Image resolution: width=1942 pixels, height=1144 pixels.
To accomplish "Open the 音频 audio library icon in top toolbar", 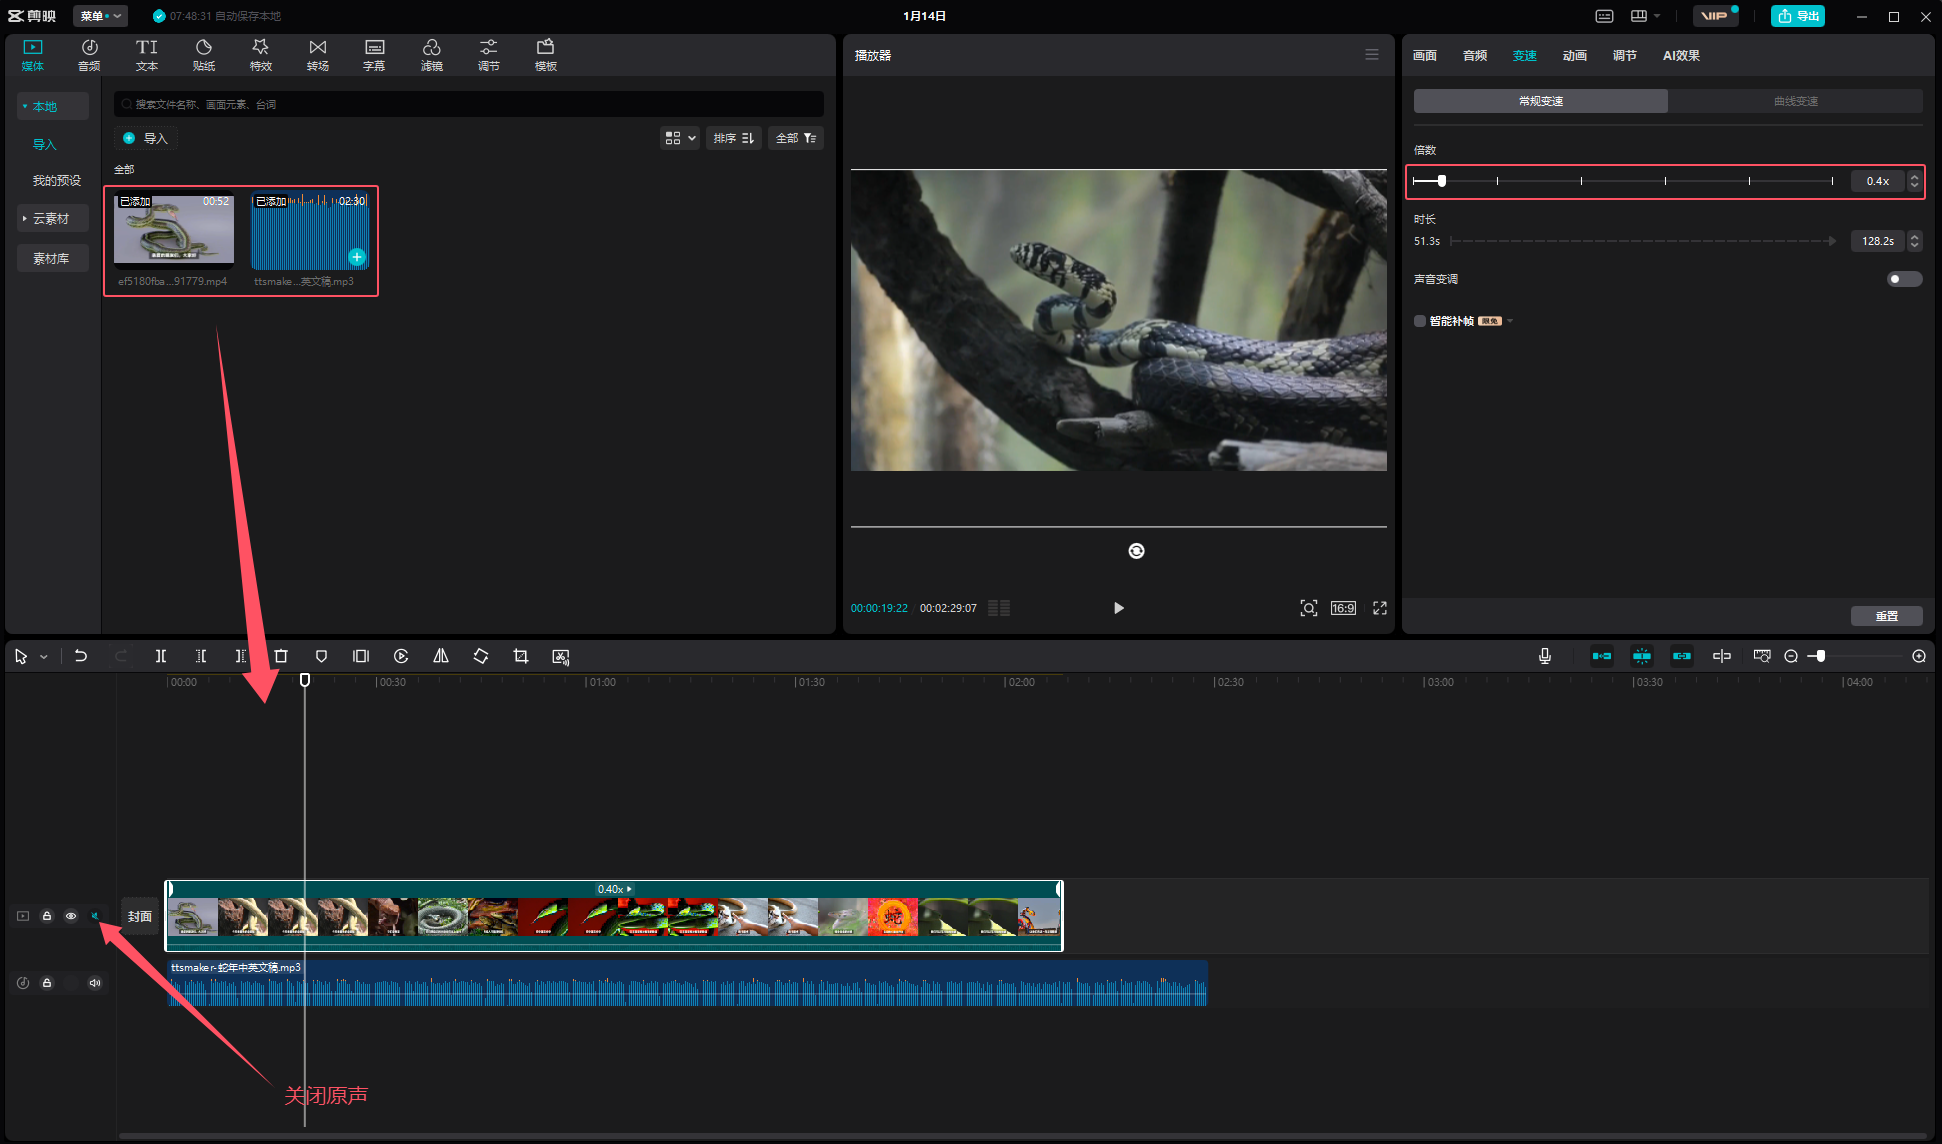I will click(89, 55).
